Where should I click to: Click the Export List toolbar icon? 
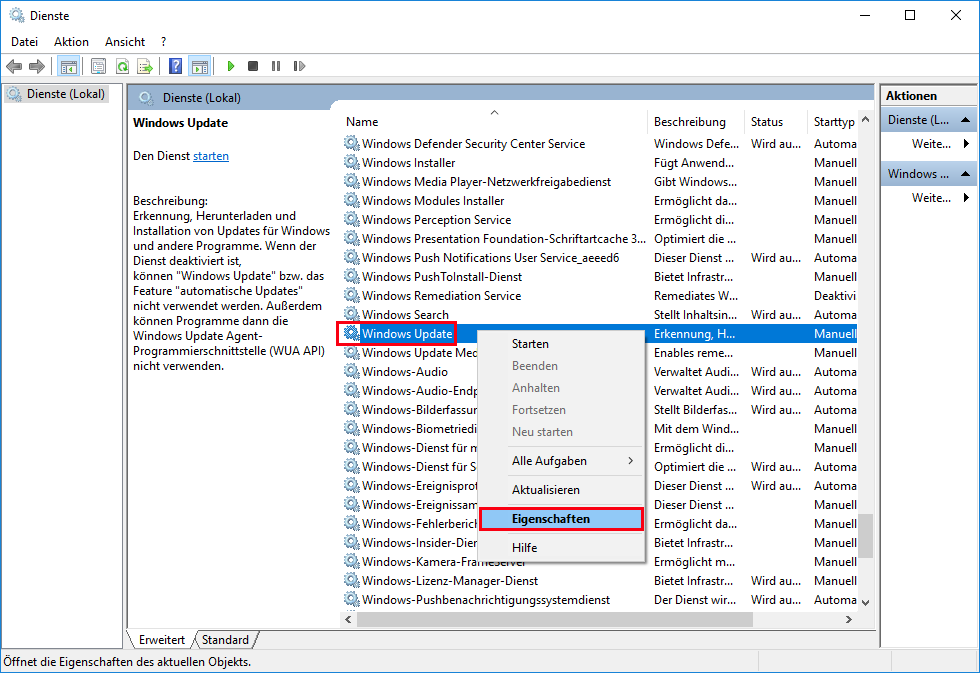pyautogui.click(x=144, y=66)
